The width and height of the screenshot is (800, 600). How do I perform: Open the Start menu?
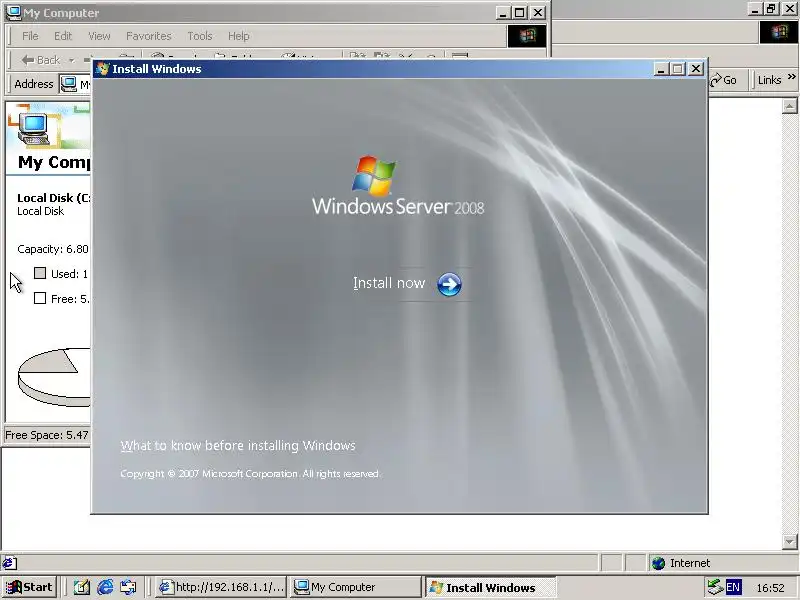coord(29,587)
